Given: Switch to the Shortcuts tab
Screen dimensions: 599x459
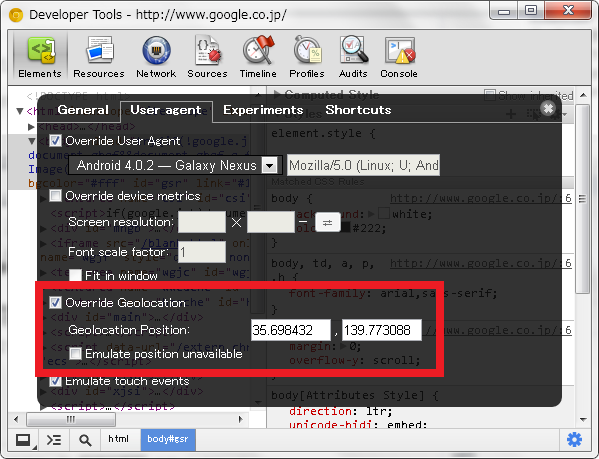Looking at the screenshot, I should 358,110.
